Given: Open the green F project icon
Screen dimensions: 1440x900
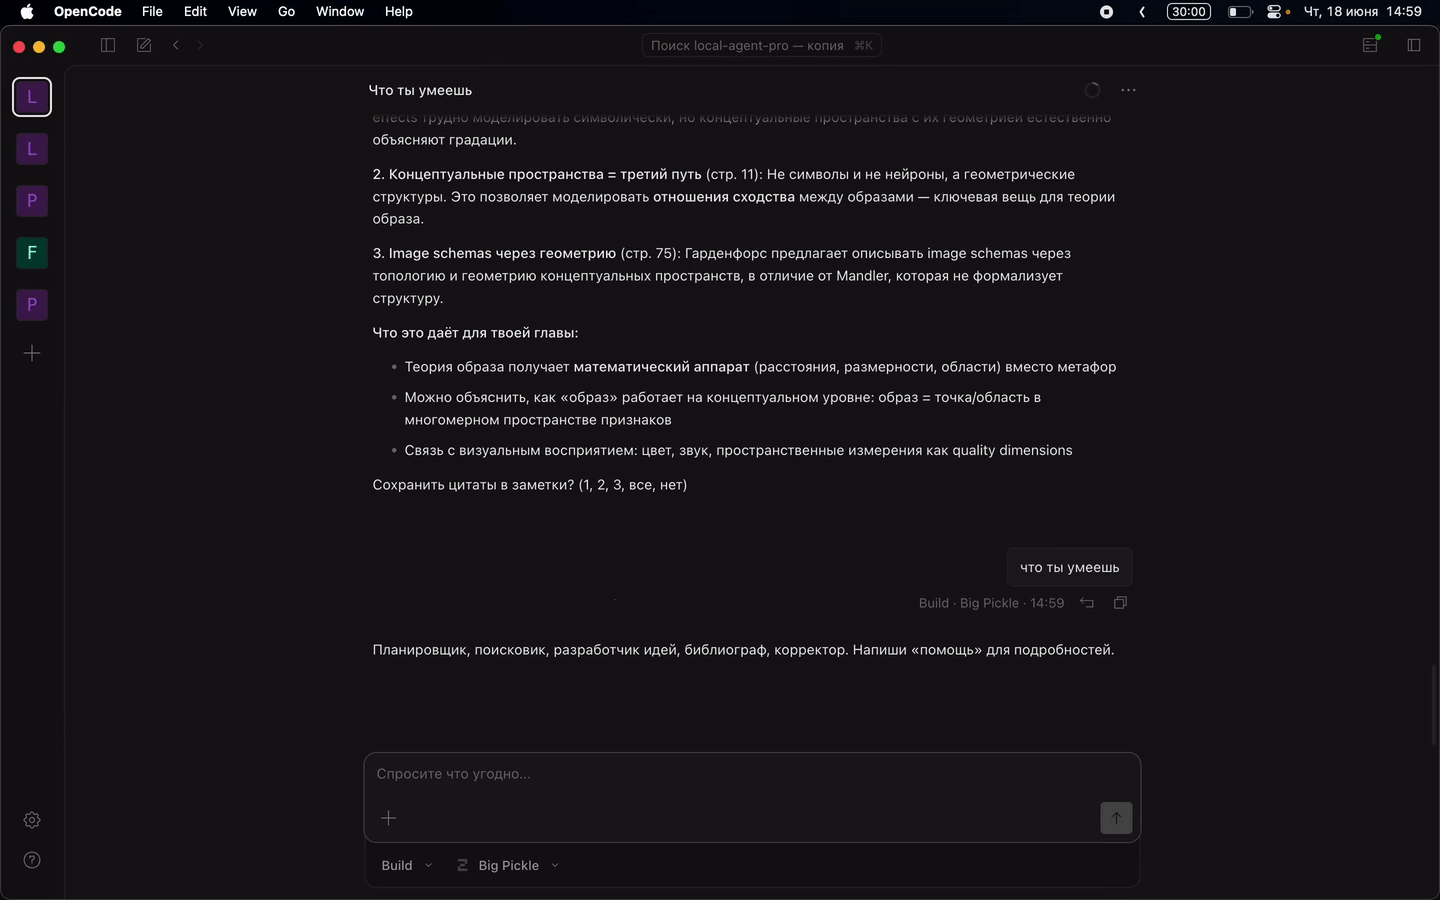Looking at the screenshot, I should (x=32, y=253).
